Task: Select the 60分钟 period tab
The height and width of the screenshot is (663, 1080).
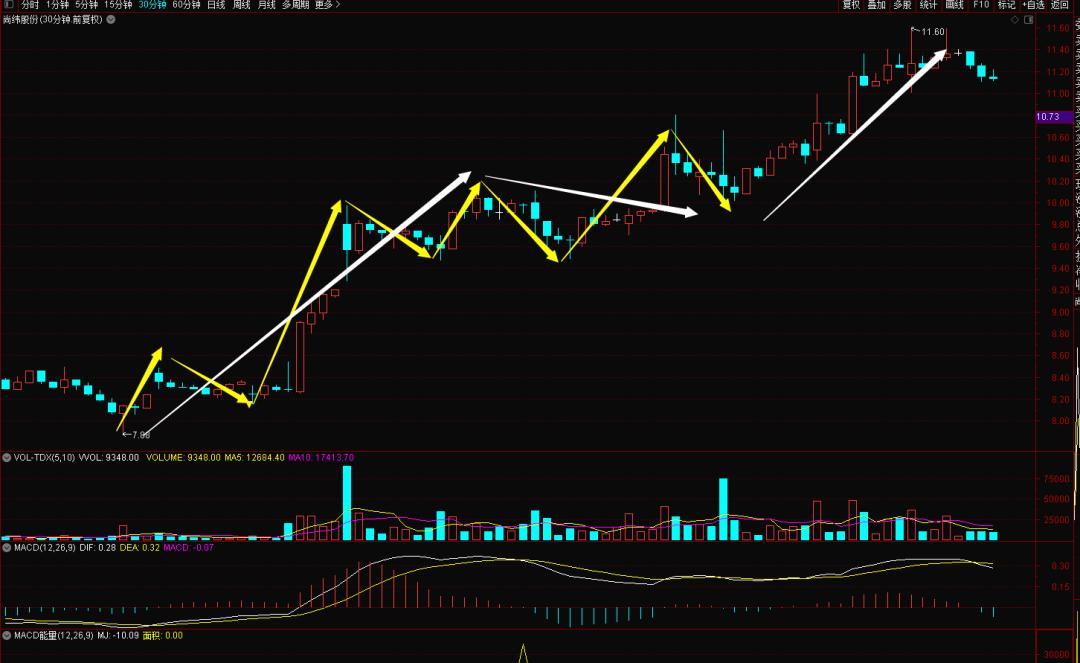Action: tap(186, 5)
